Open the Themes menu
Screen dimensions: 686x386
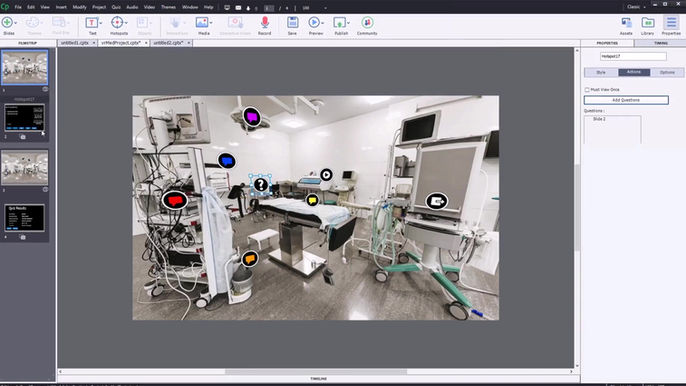(168, 7)
